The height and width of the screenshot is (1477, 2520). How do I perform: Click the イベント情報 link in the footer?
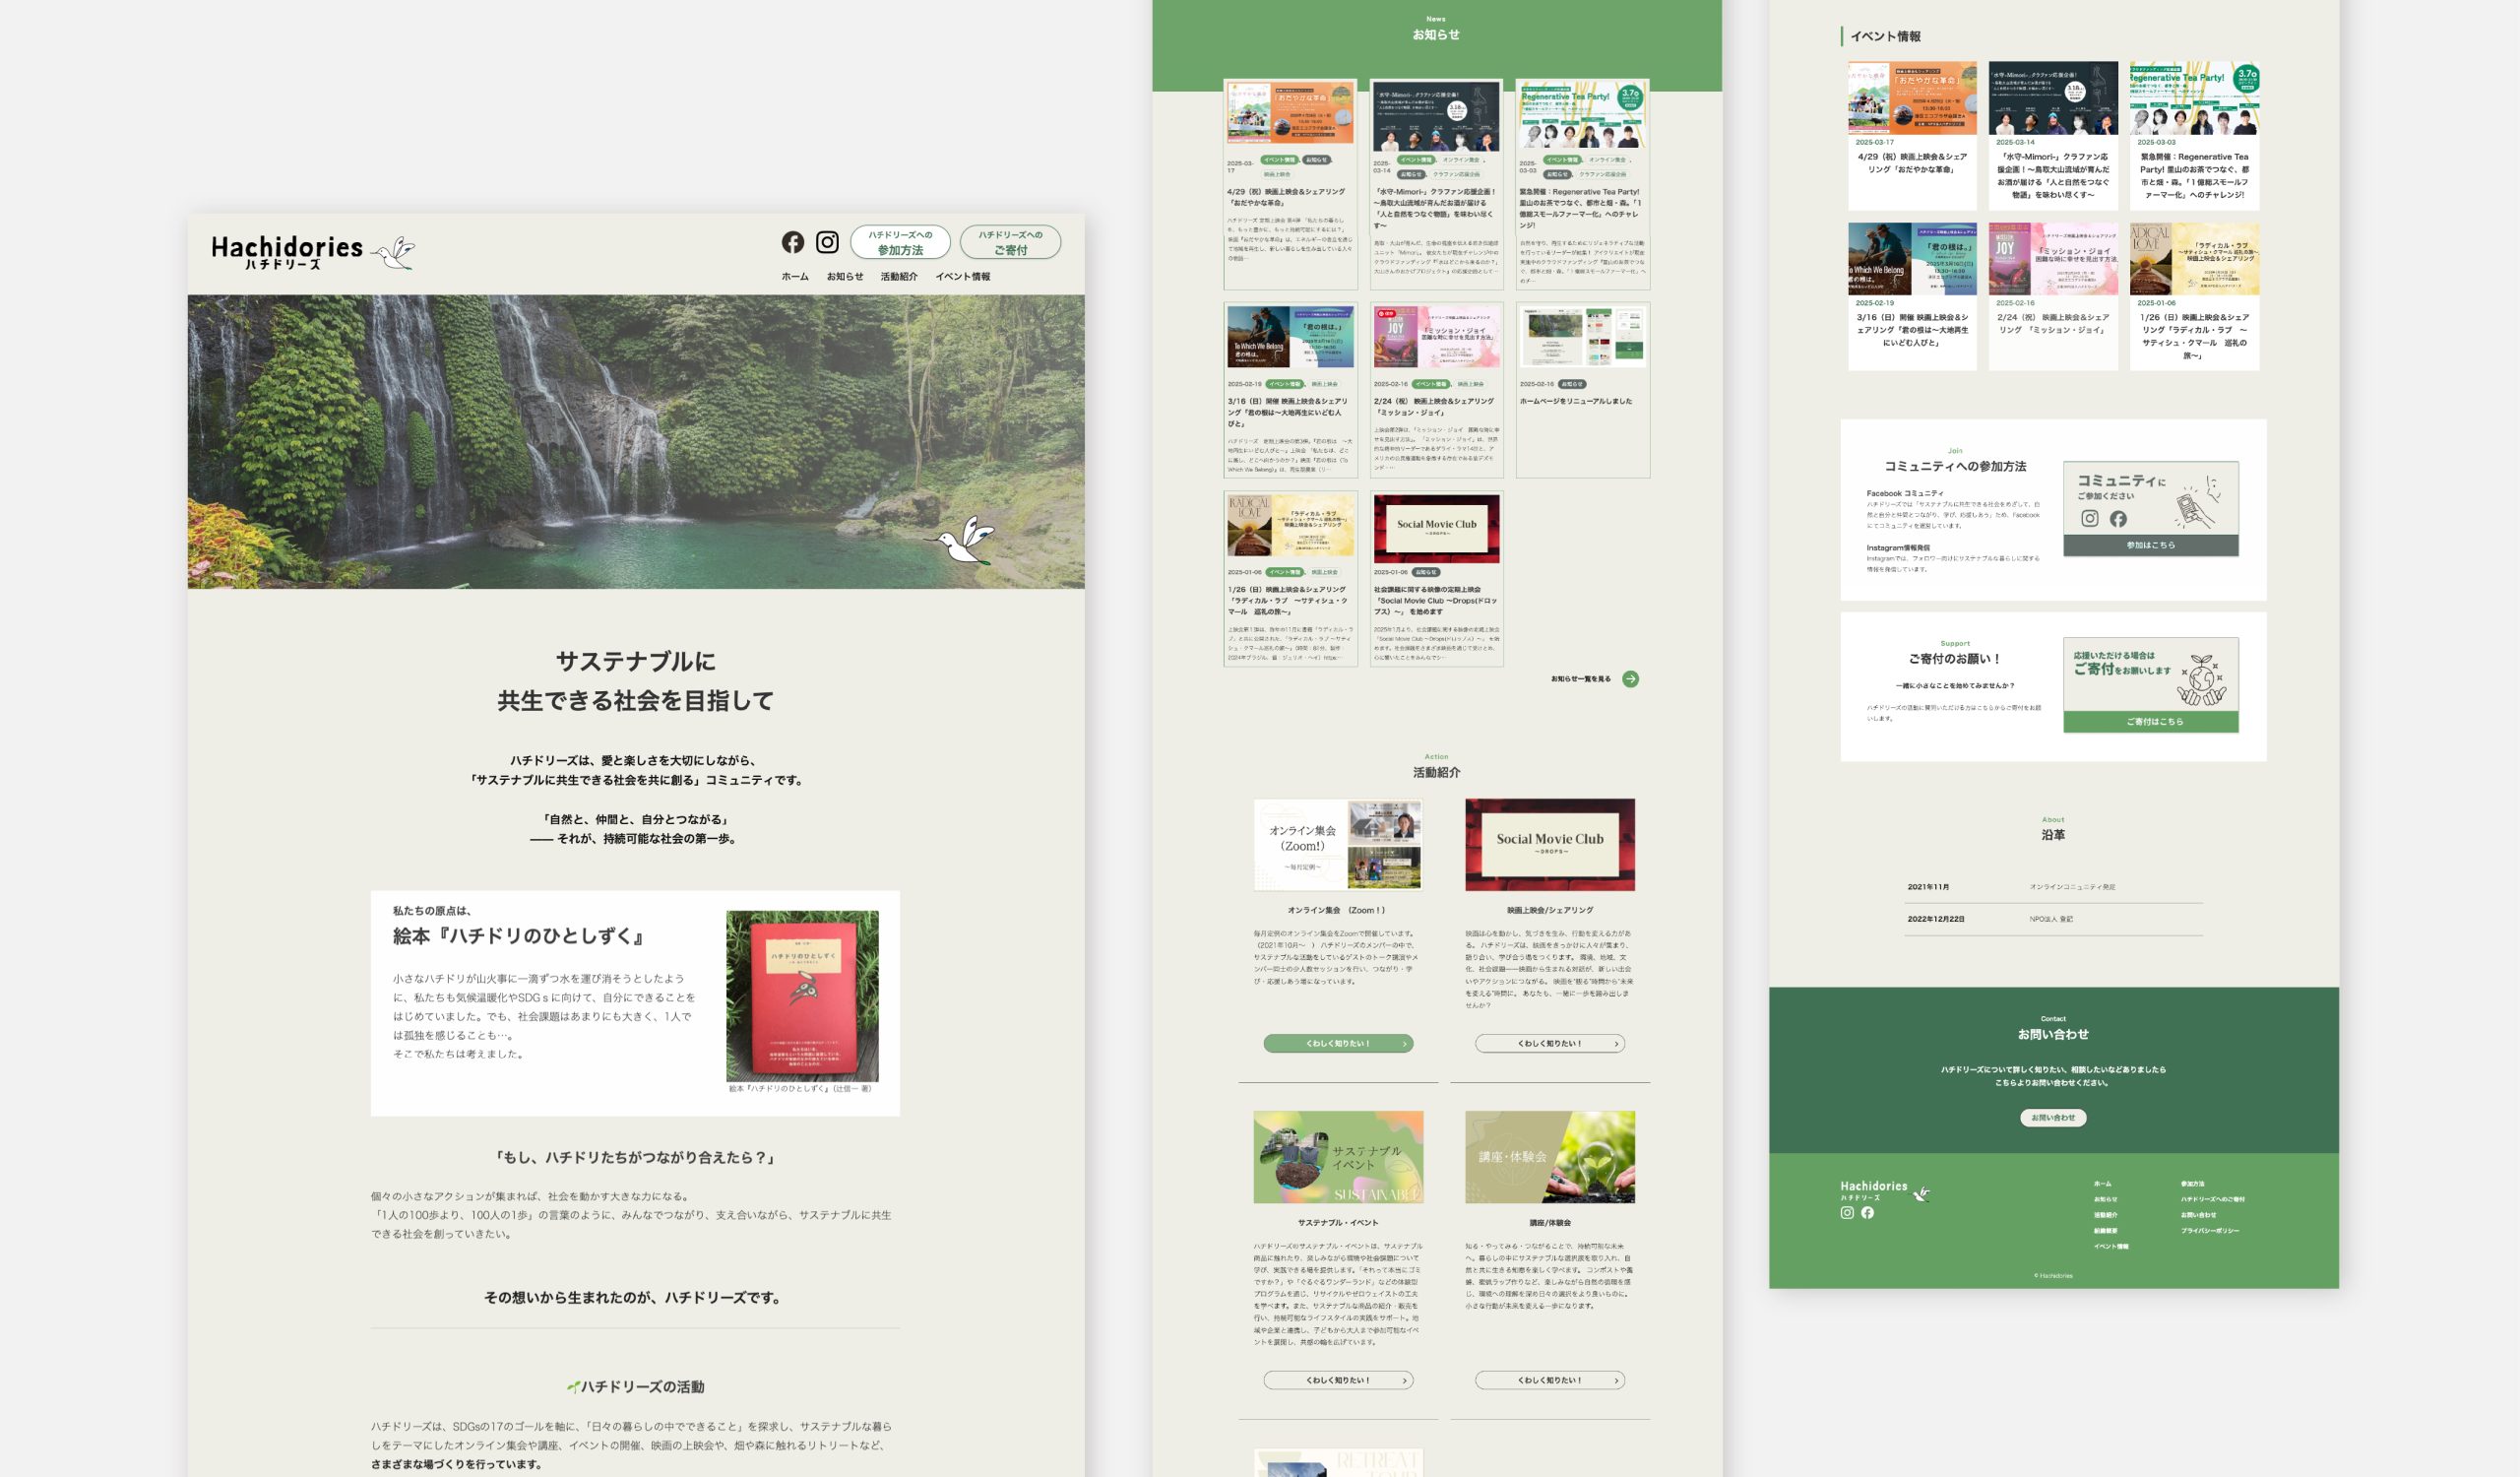(2111, 1246)
